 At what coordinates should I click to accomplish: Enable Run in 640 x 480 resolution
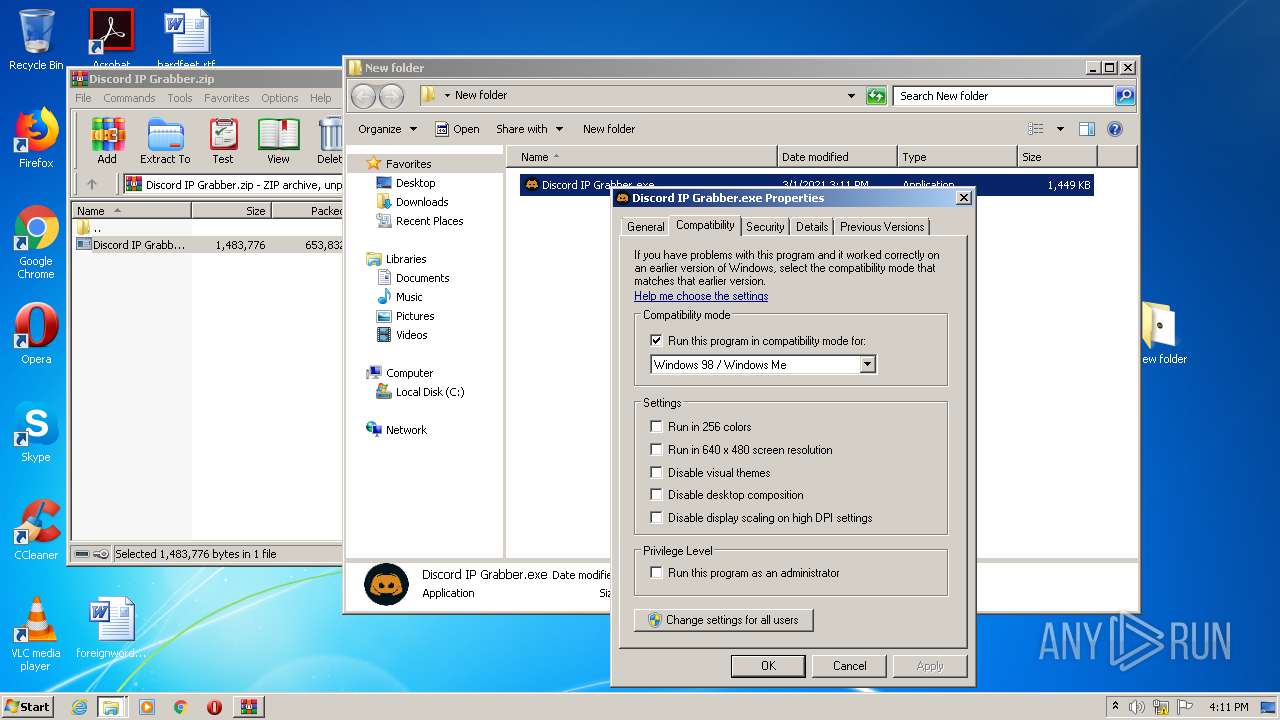pyautogui.click(x=656, y=450)
